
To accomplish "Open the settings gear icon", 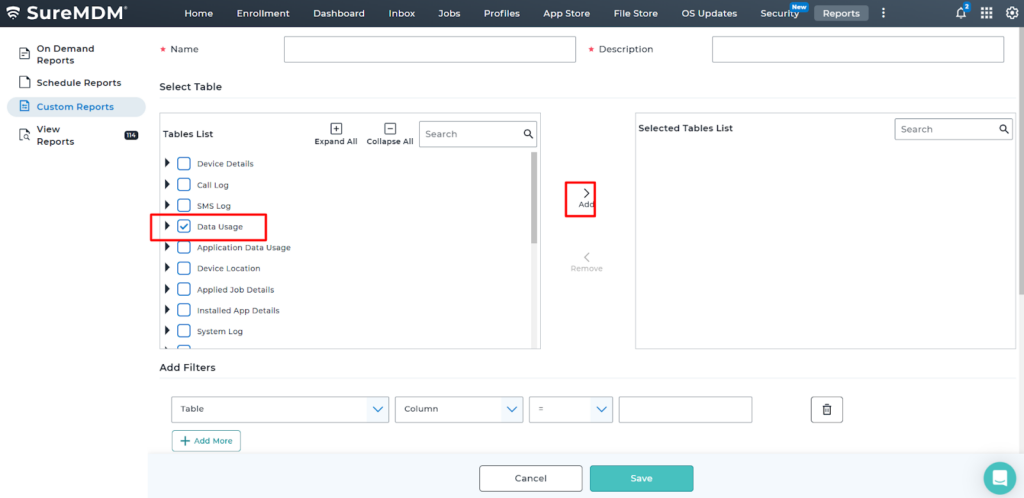I will click(1010, 13).
